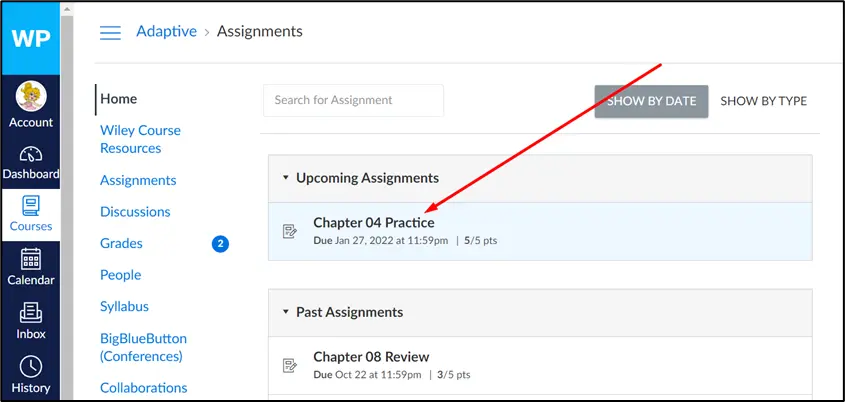
Task: Open the hamburger navigation menu icon
Action: tap(110, 32)
